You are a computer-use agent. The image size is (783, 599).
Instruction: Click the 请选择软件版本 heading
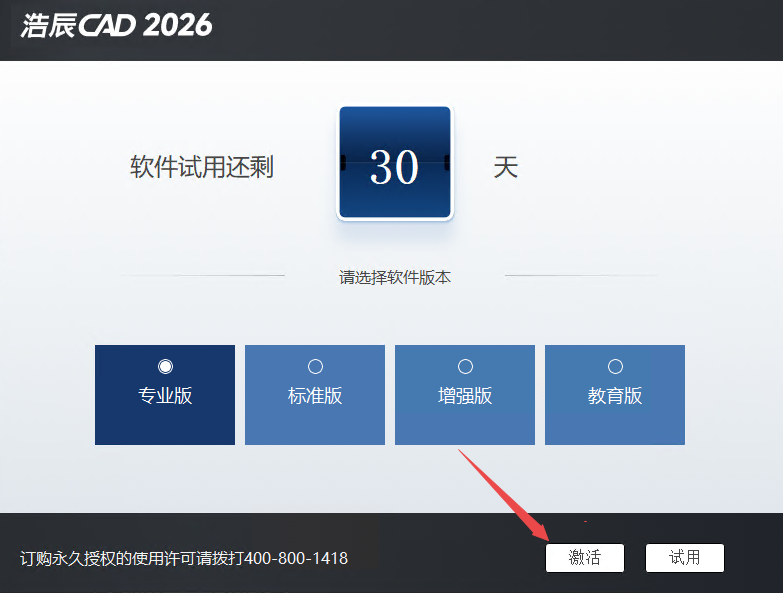(395, 278)
